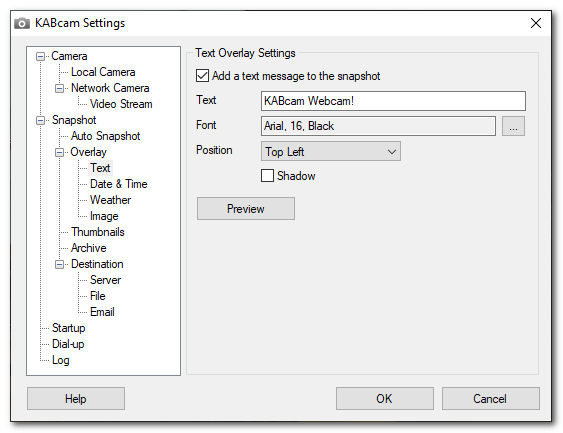The image size is (563, 433).
Task: Collapse the Destination tree node
Action: 60,265
